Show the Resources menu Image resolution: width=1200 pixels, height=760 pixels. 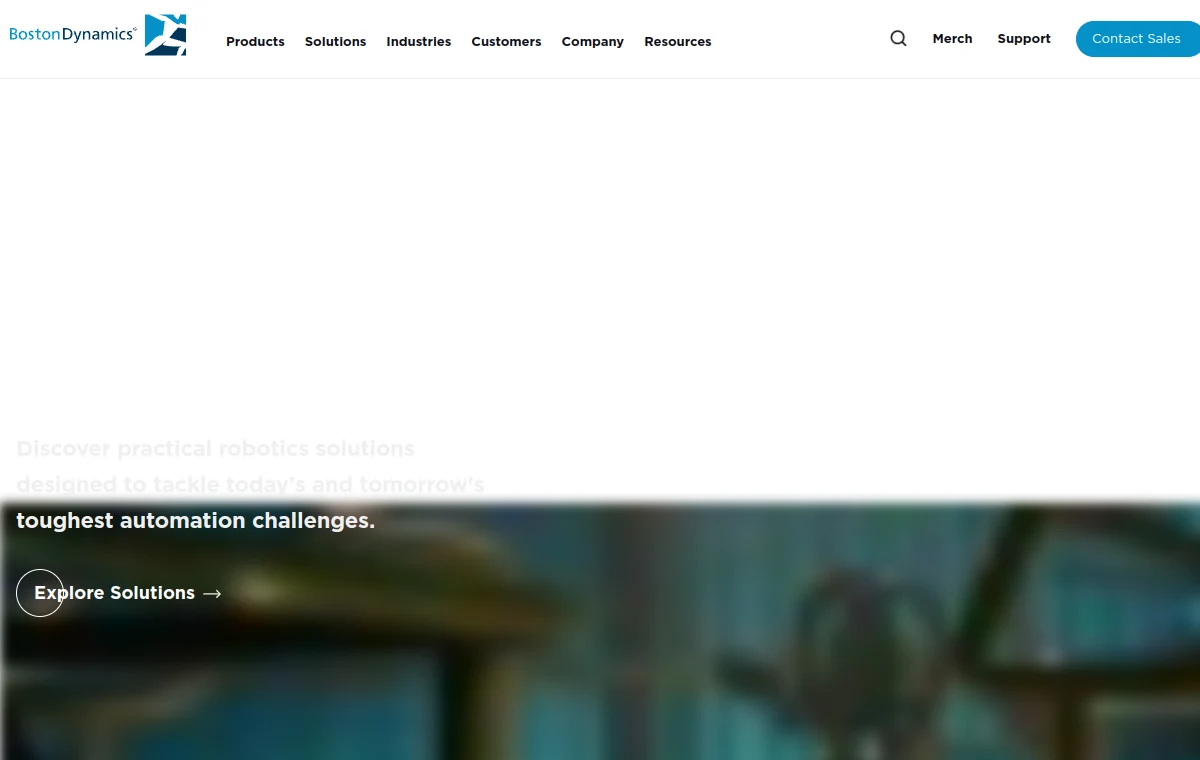[x=678, y=42]
